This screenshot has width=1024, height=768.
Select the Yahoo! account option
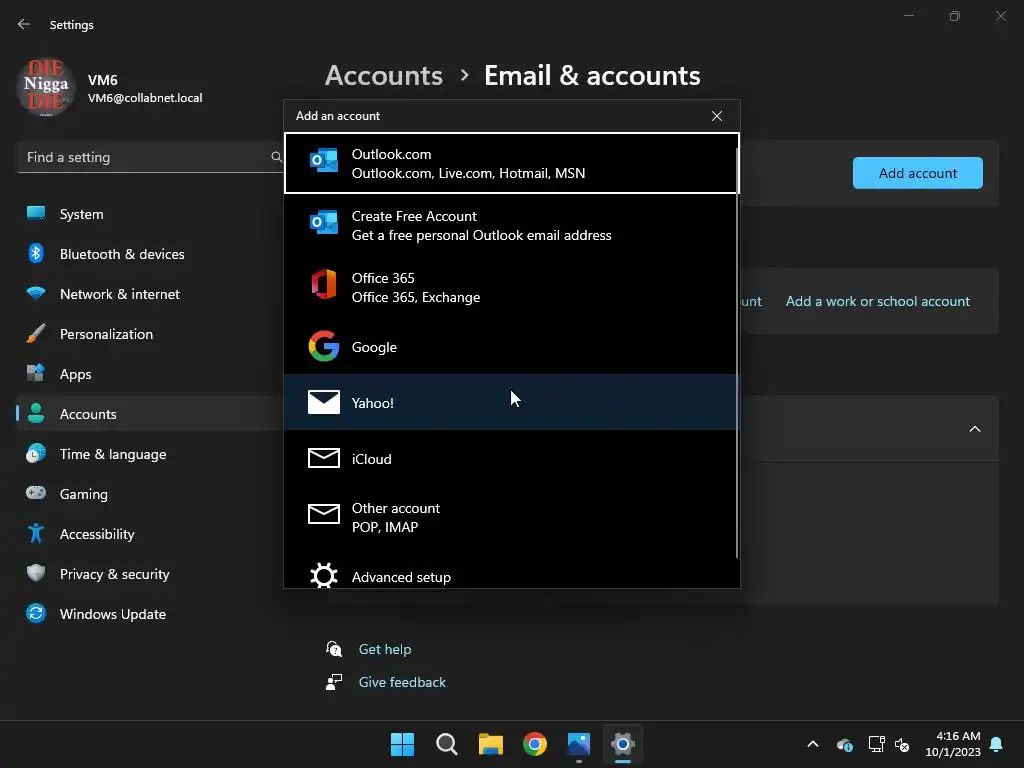(x=511, y=402)
